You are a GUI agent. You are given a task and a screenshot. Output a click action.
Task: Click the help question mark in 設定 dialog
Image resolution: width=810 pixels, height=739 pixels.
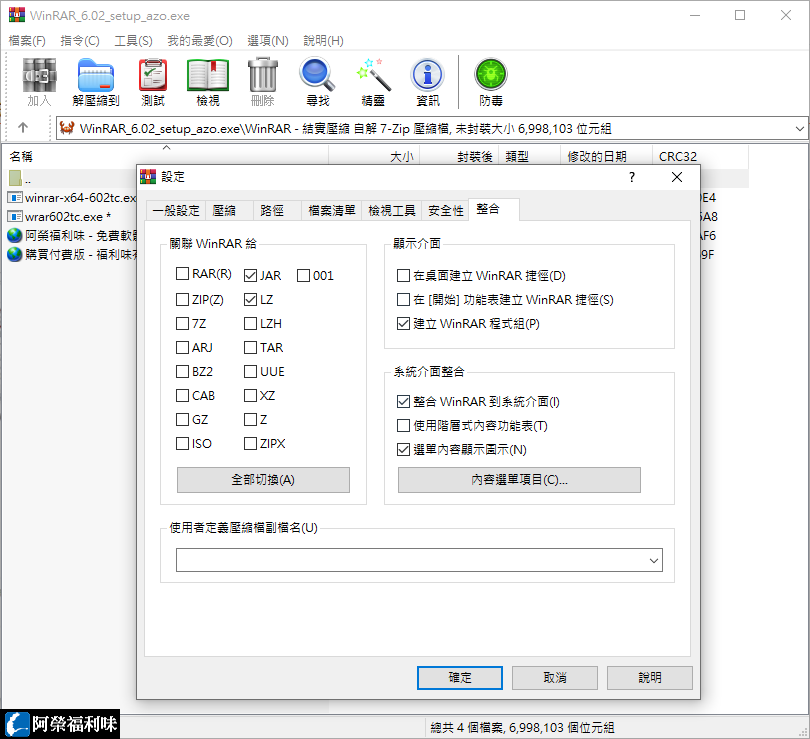point(632,177)
